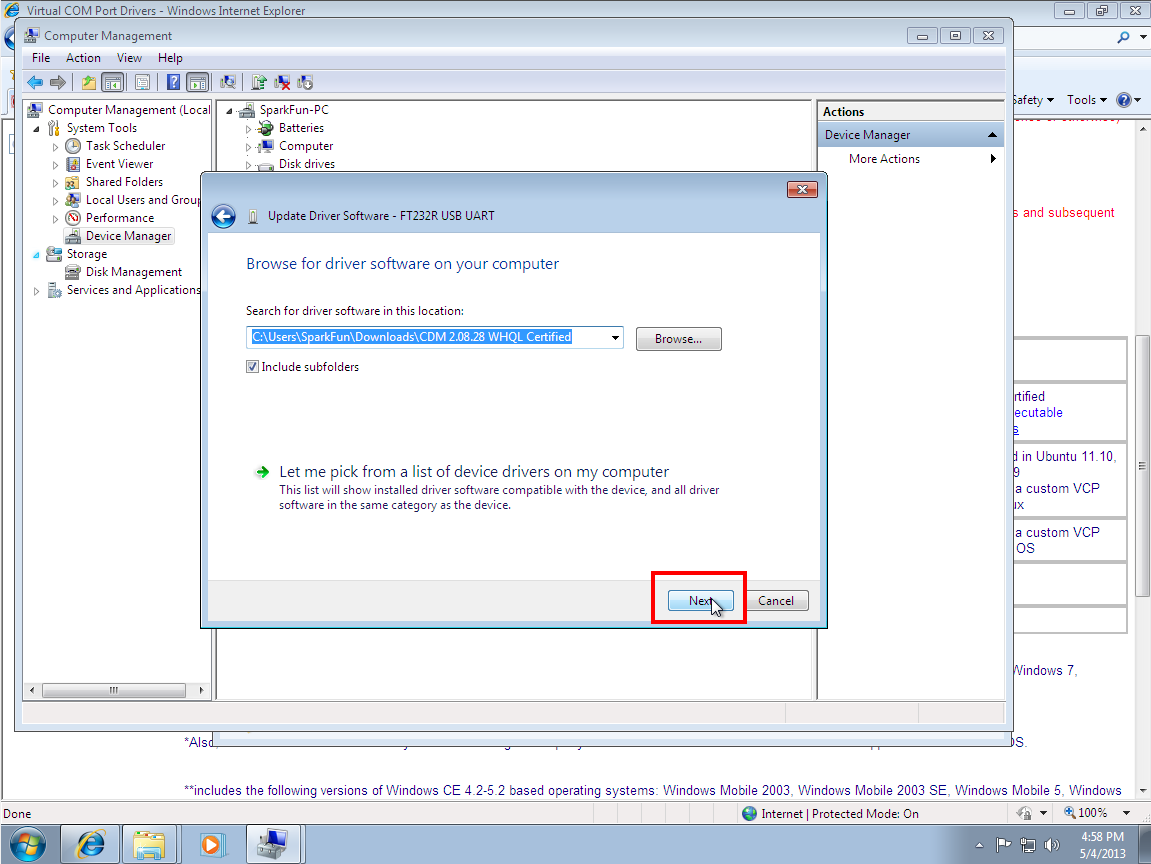Expand the Event Viewer node
Image resolution: width=1151 pixels, height=864 pixels.
[55, 164]
